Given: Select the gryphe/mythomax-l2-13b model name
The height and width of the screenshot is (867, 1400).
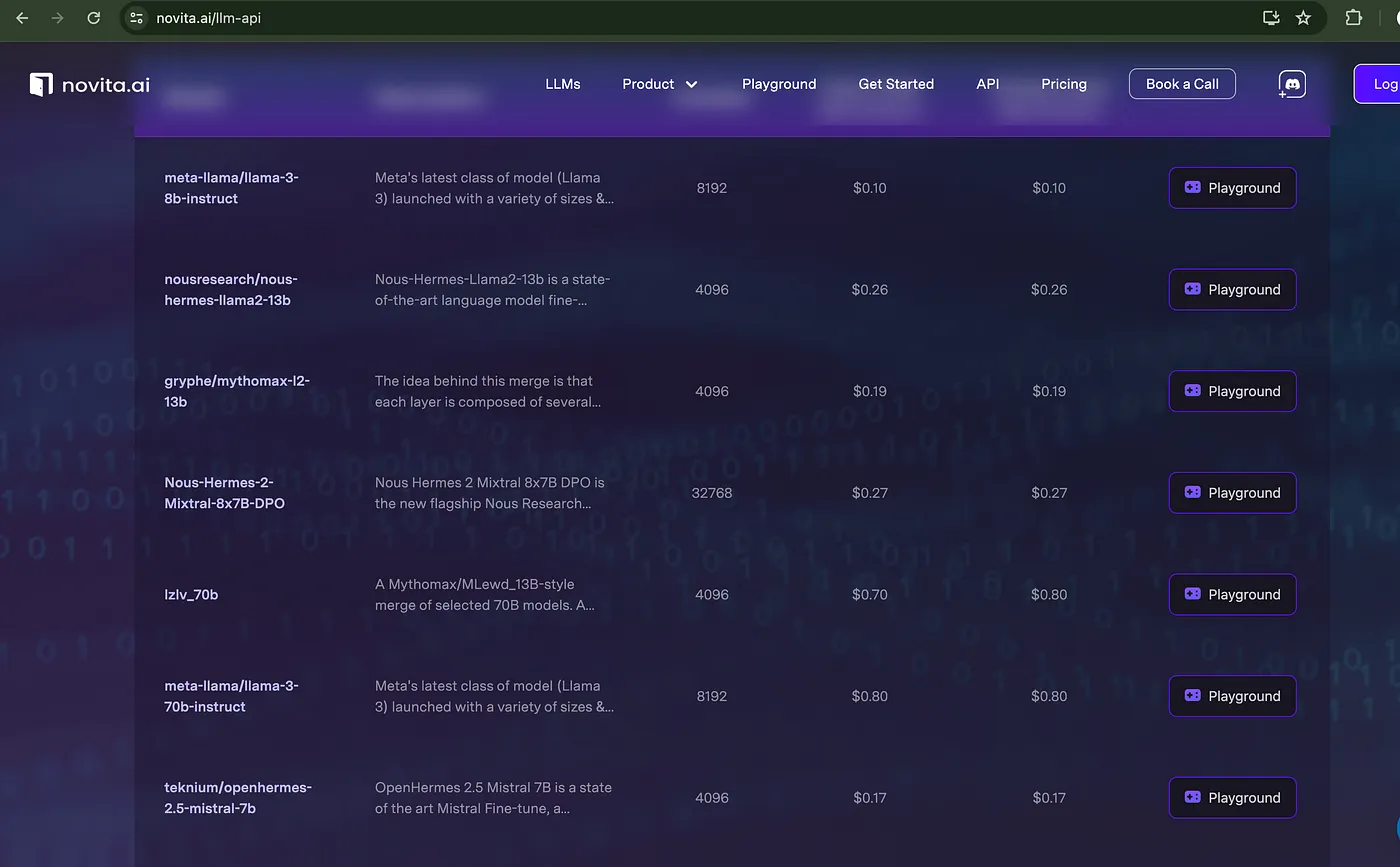Looking at the screenshot, I should (237, 391).
